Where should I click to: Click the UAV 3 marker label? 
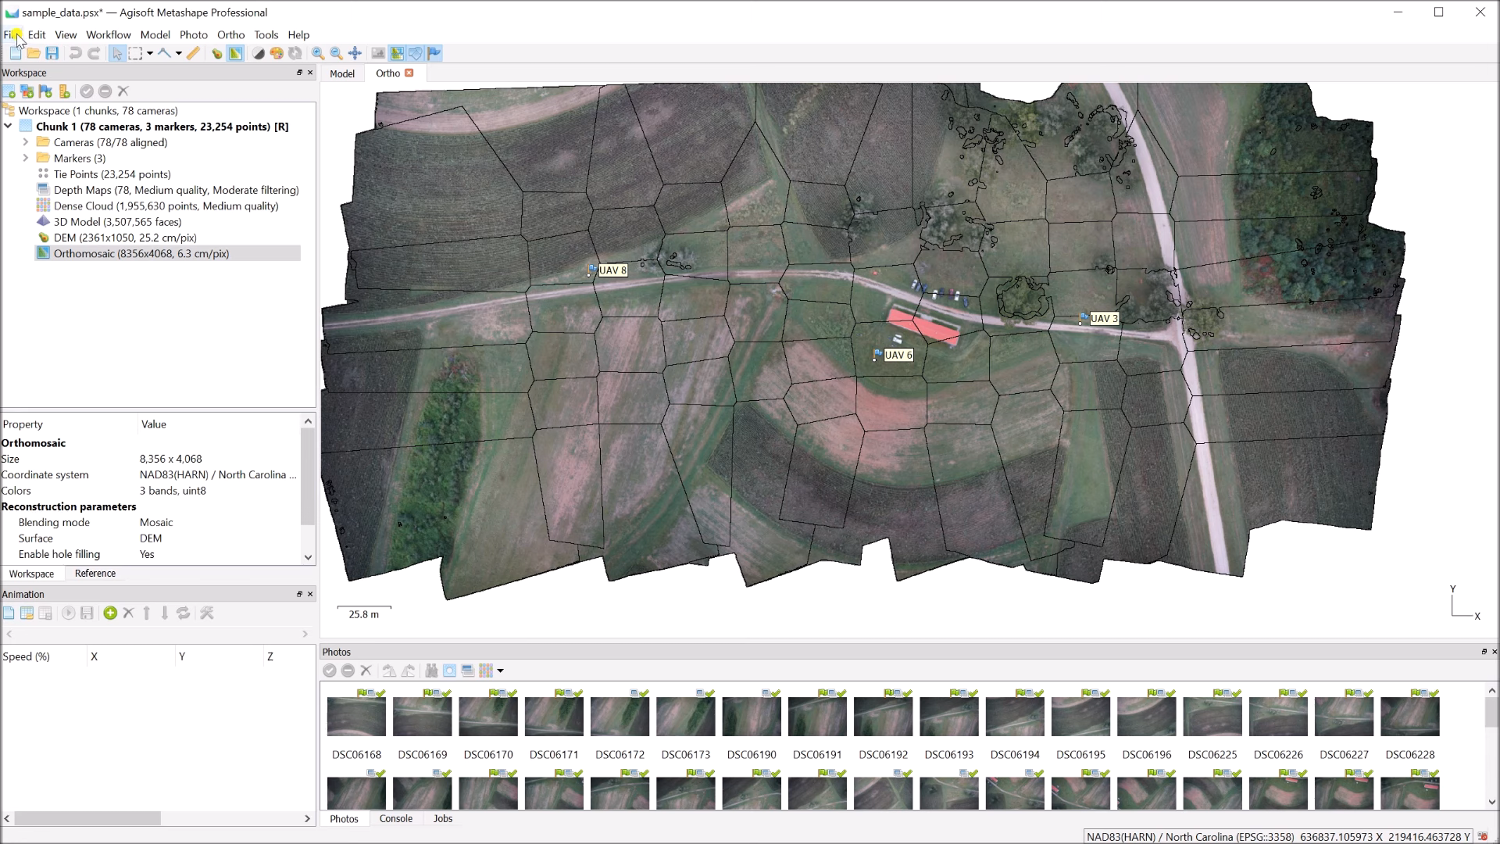point(1104,319)
